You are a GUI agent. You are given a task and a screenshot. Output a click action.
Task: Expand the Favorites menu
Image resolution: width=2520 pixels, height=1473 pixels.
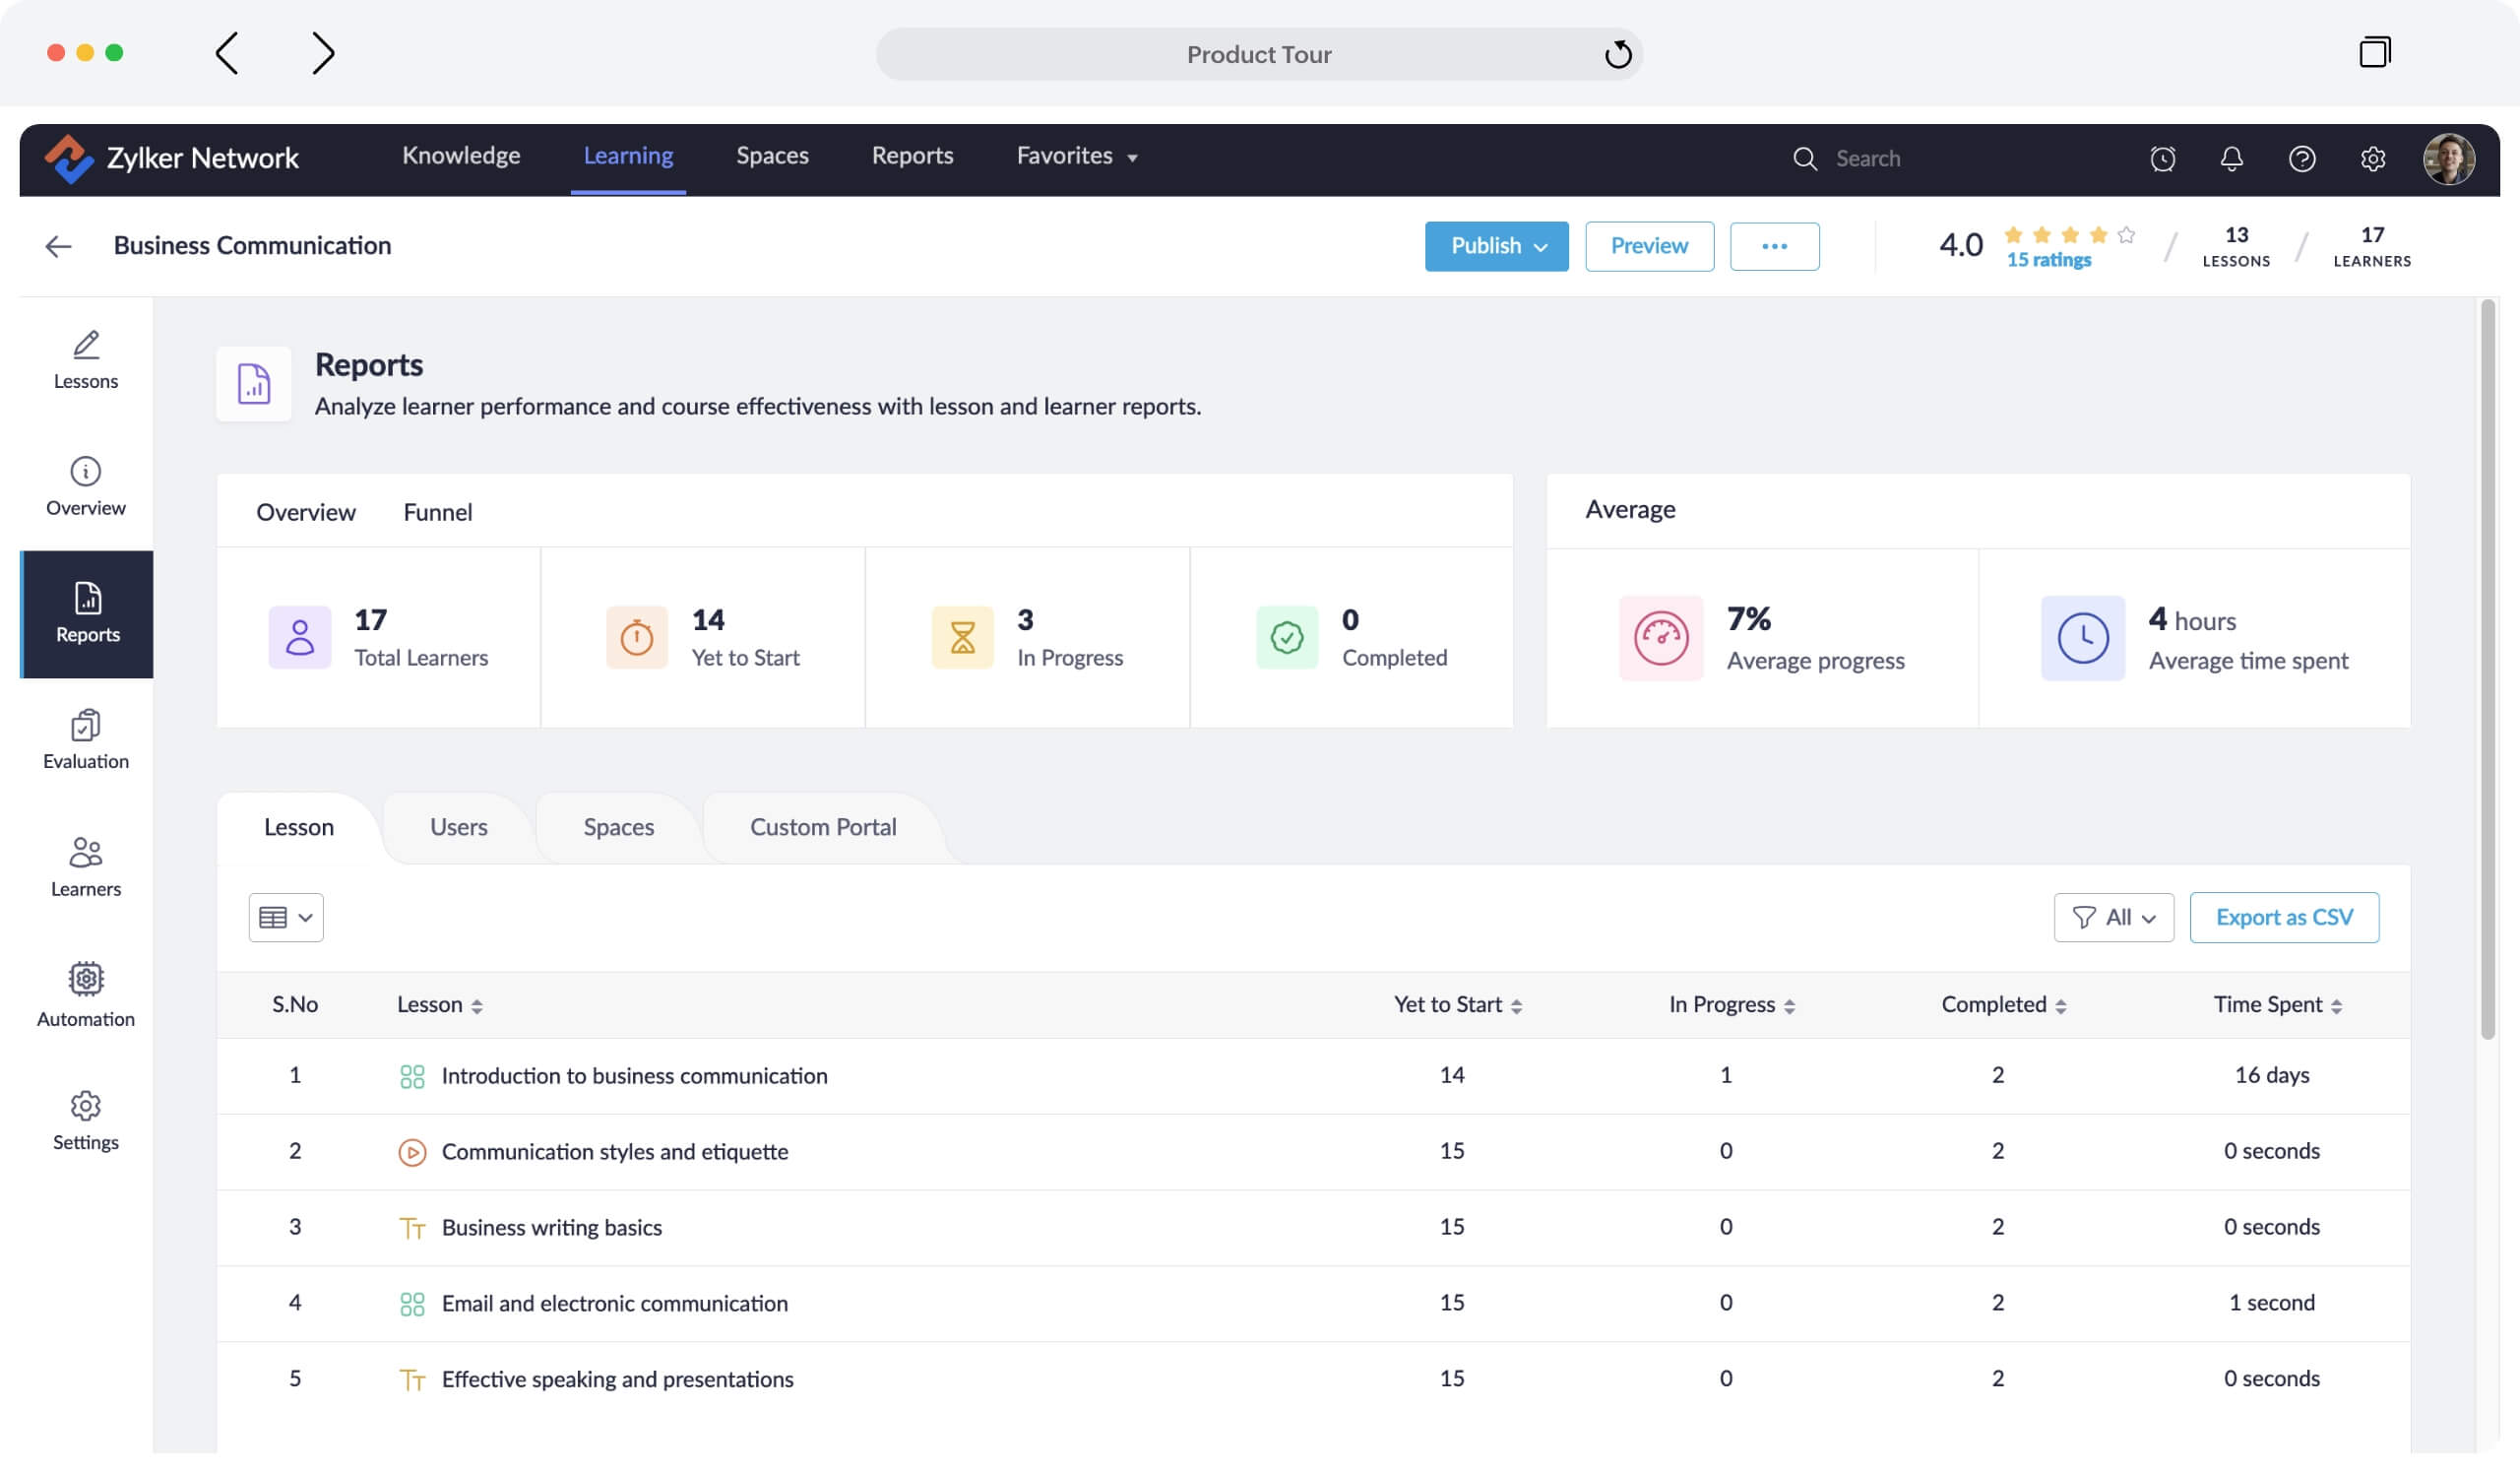click(x=1075, y=156)
